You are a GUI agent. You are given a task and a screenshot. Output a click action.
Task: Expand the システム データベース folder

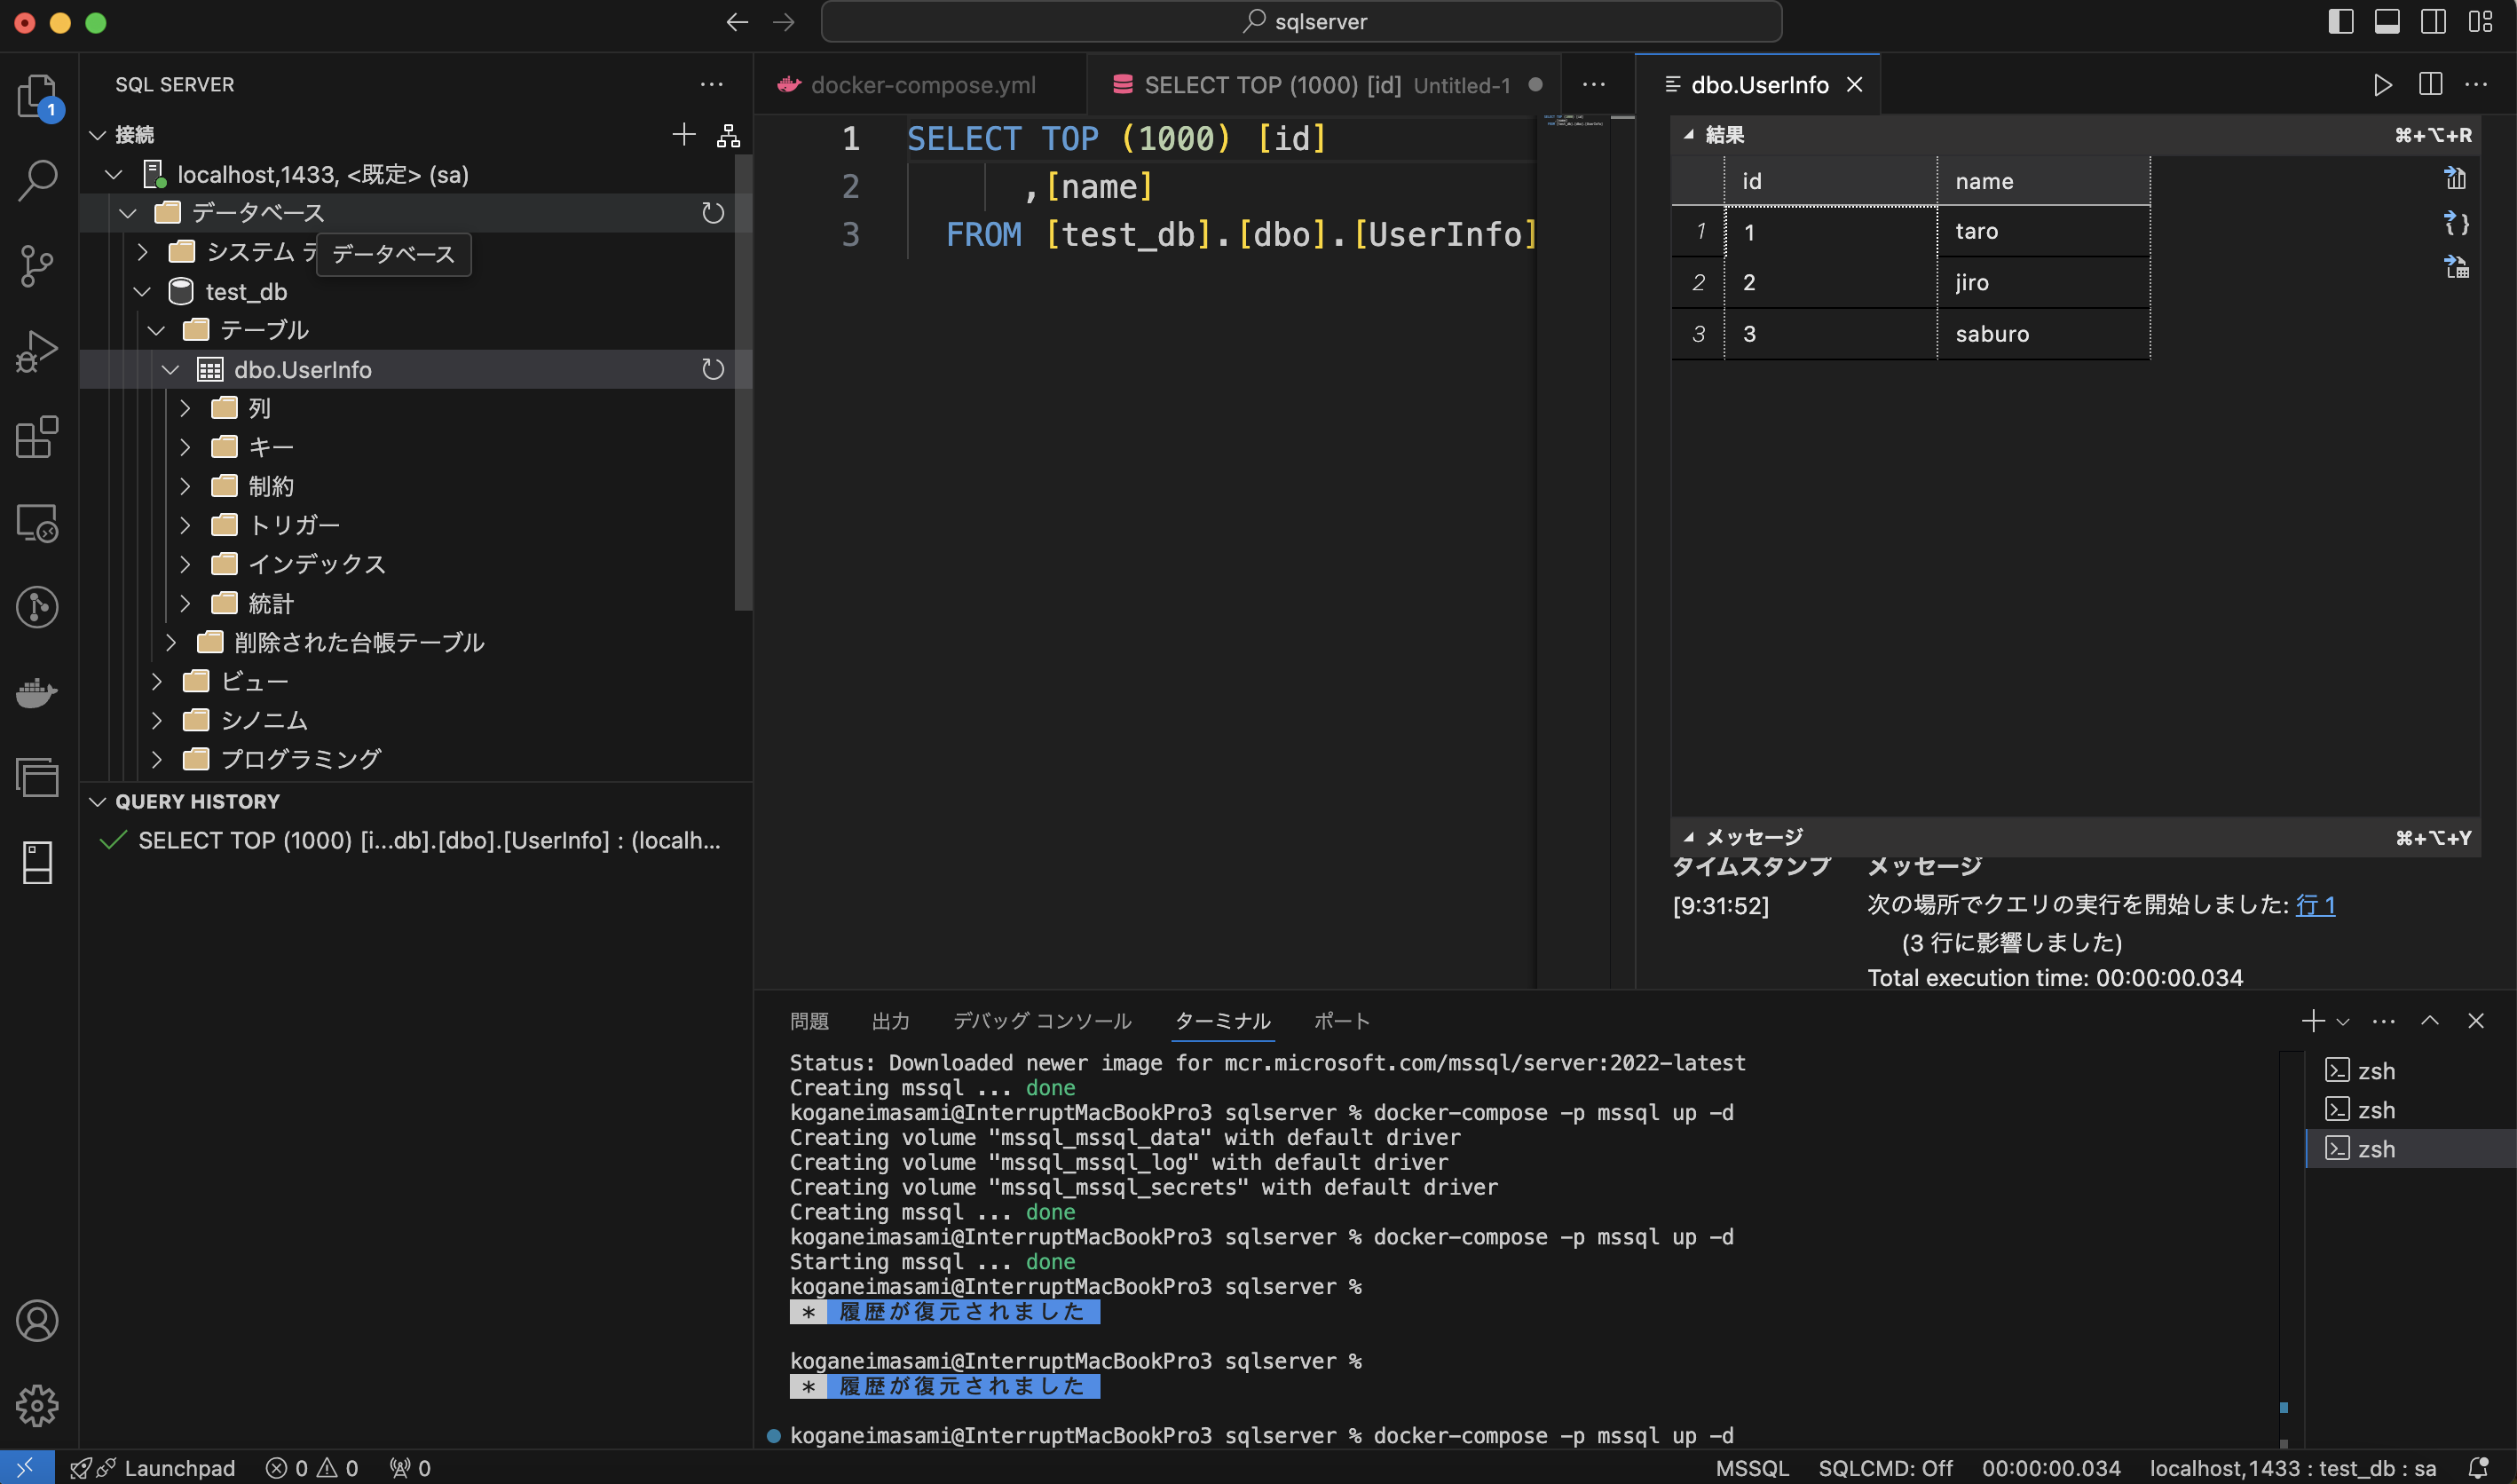143,252
